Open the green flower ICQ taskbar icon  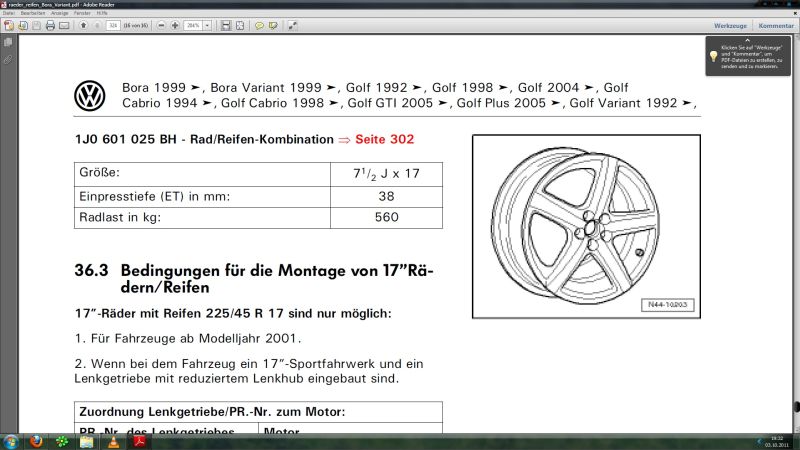click(x=62, y=441)
